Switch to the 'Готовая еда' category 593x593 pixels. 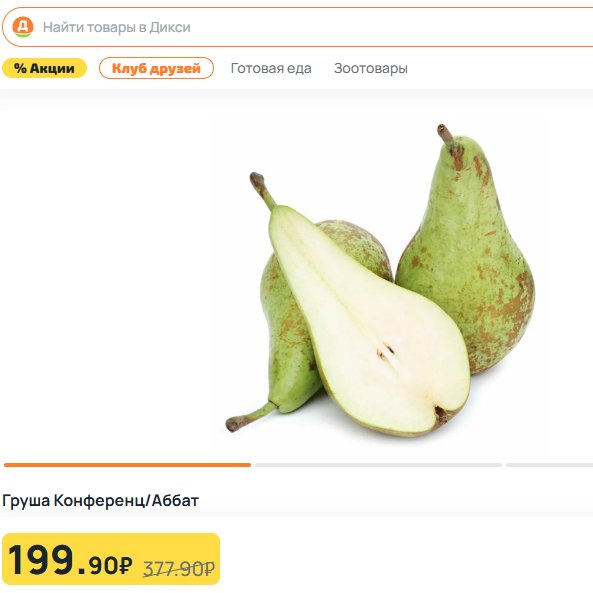(271, 68)
